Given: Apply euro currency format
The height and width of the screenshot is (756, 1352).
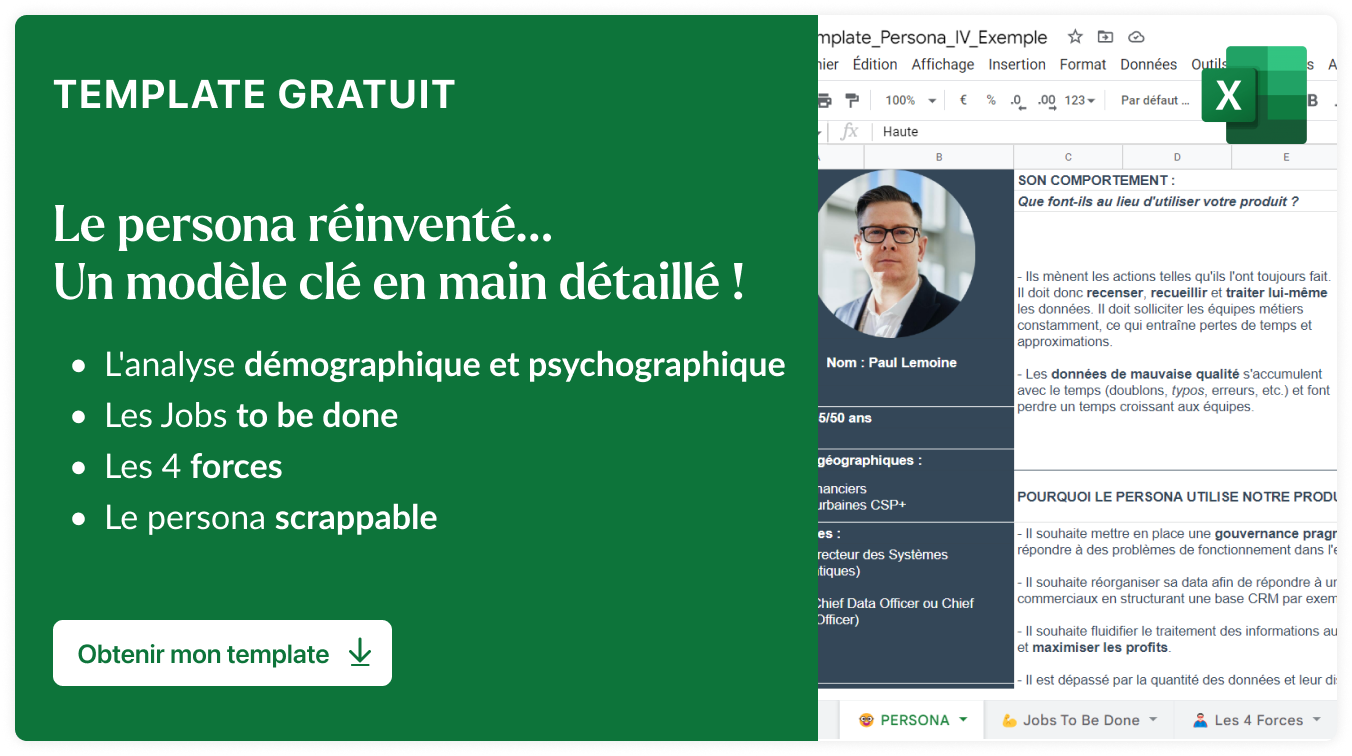Looking at the screenshot, I should click(963, 100).
